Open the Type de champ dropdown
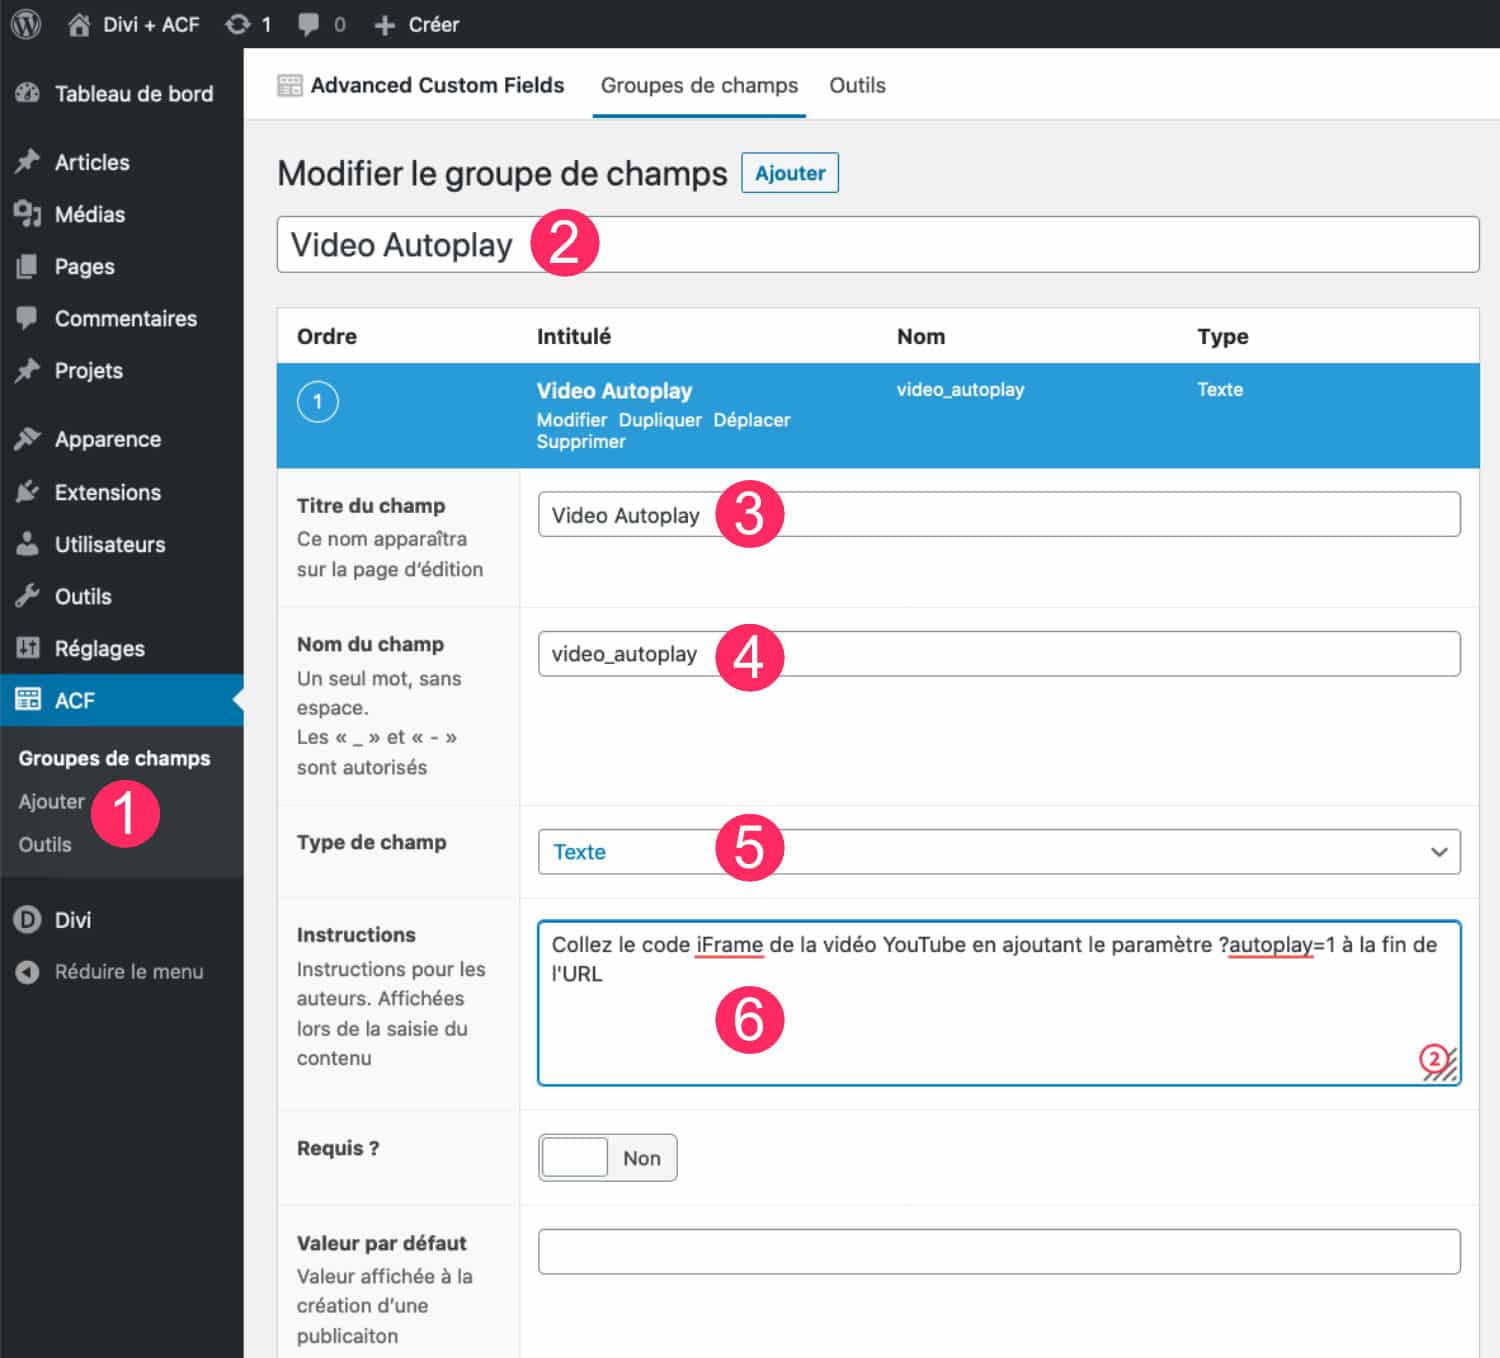Screen dimensions: 1500x1358 click(x=999, y=852)
